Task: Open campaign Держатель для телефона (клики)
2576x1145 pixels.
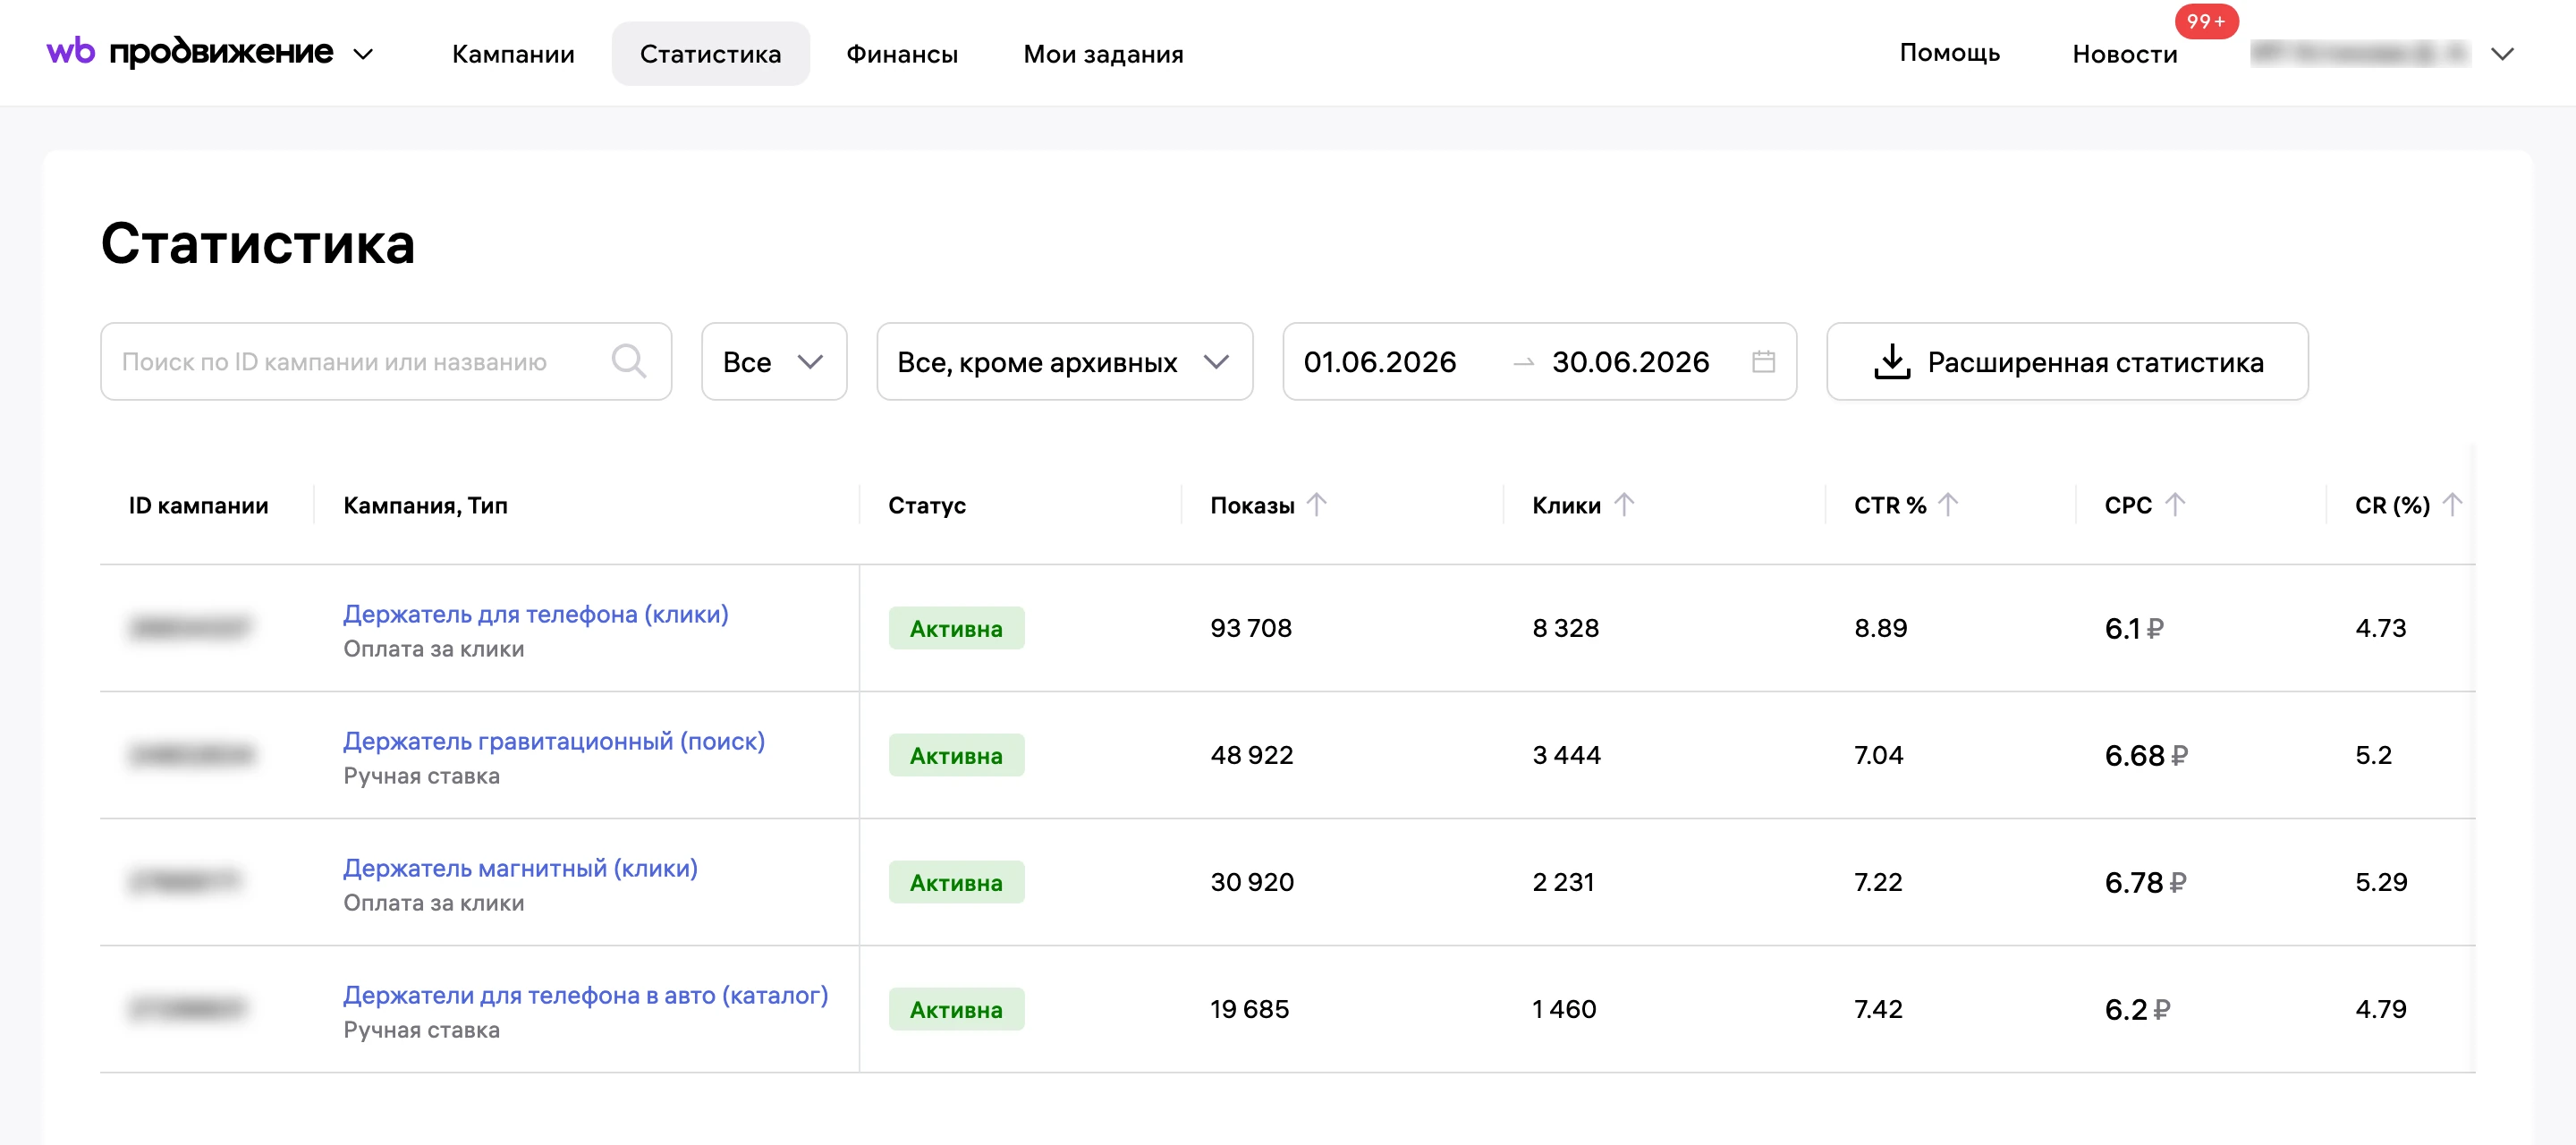Action: (x=535, y=614)
